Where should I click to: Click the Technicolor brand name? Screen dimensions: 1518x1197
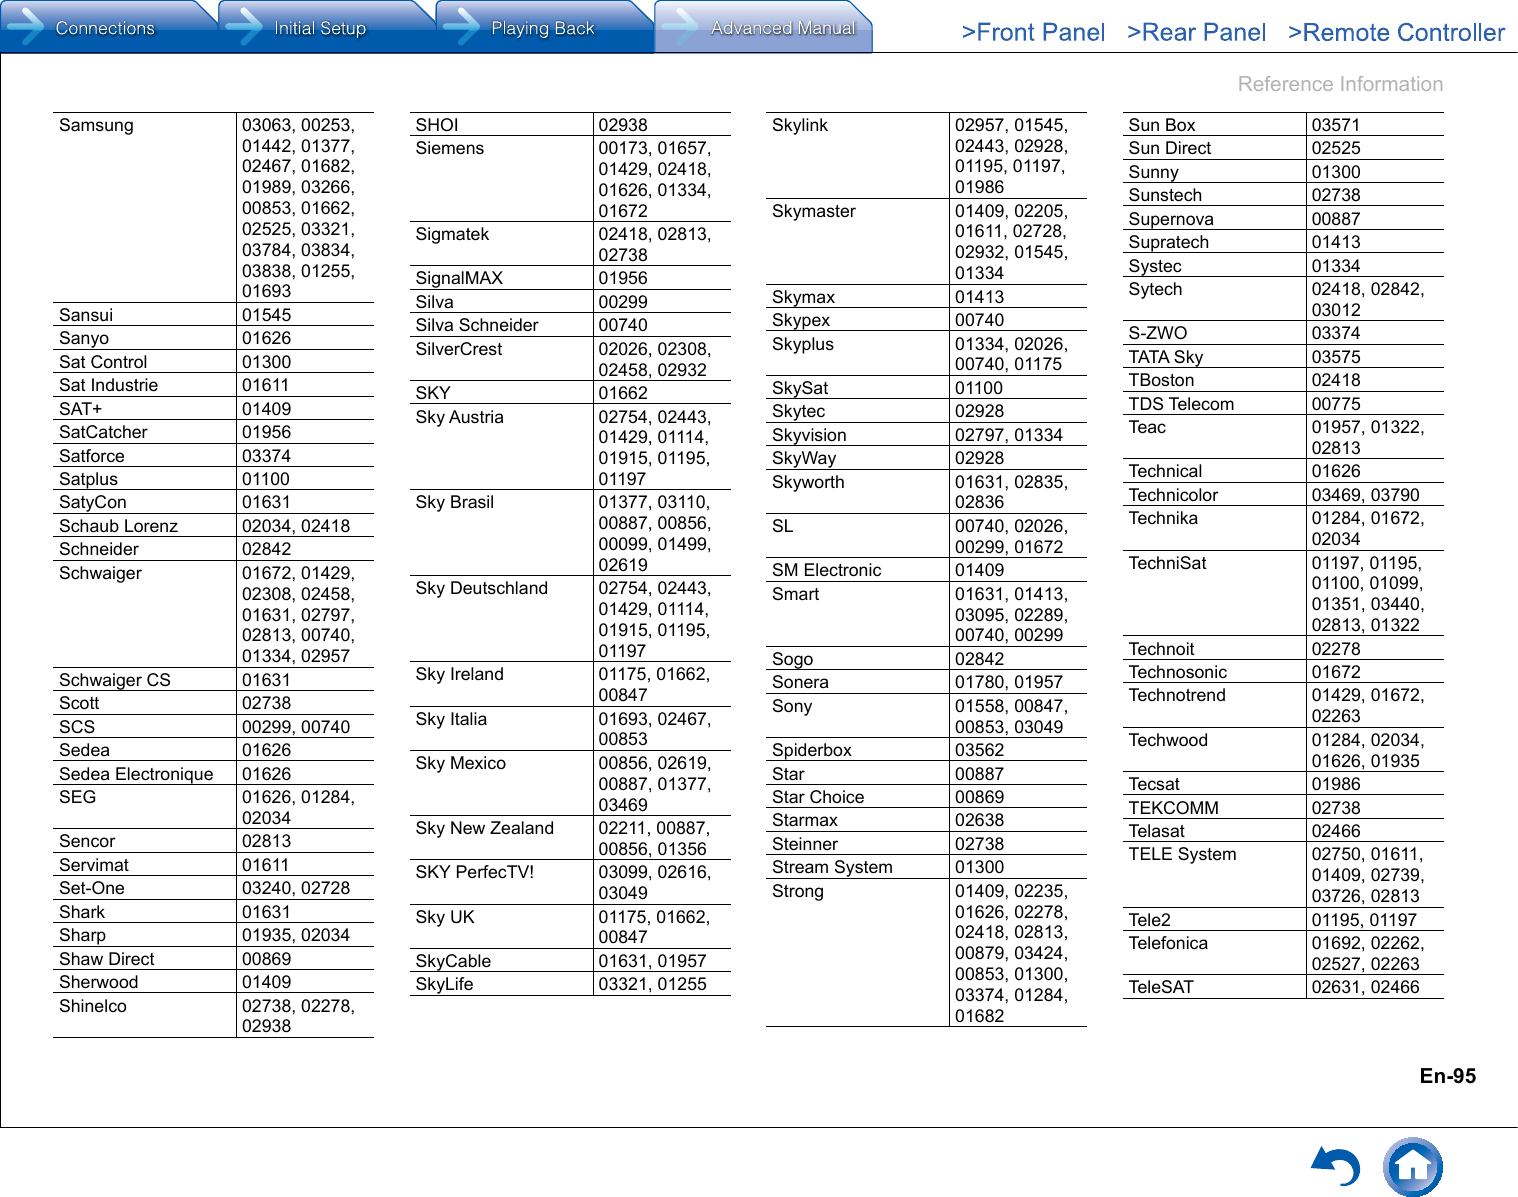(1174, 495)
